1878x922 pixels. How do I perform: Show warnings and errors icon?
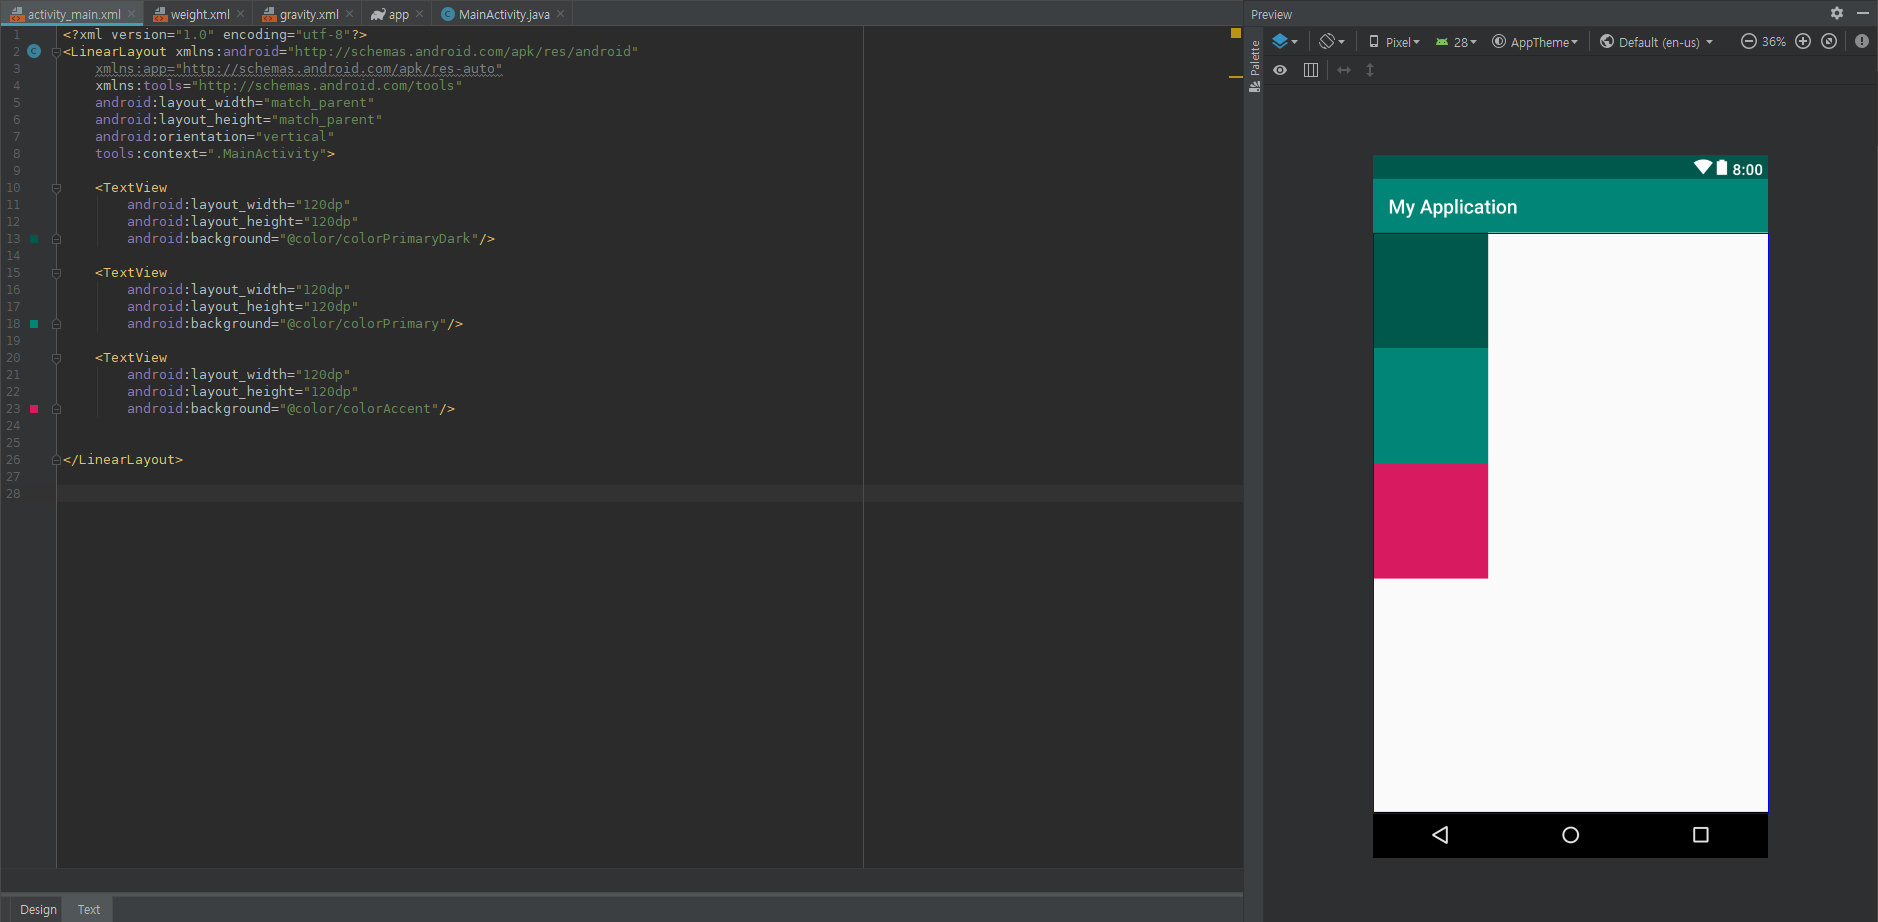[x=1862, y=41]
